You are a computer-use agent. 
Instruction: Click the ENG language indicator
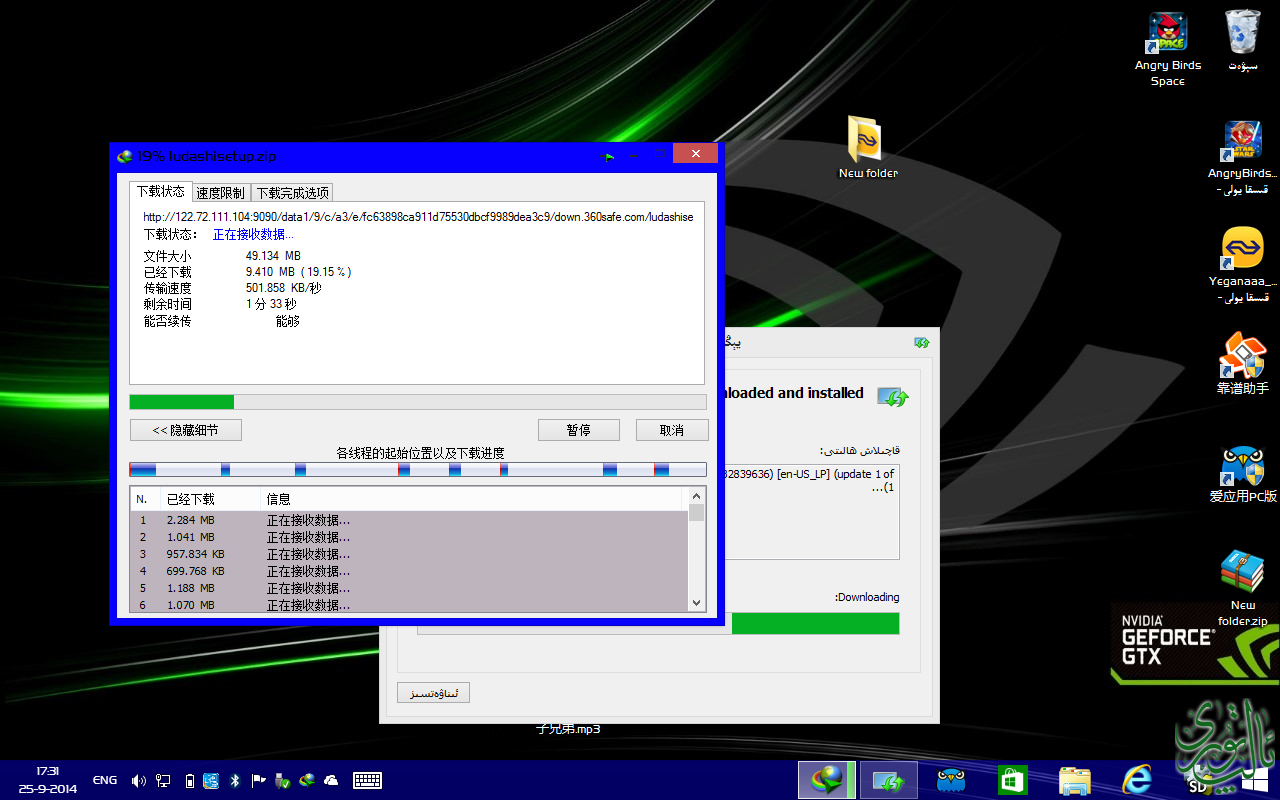pyautogui.click(x=105, y=780)
